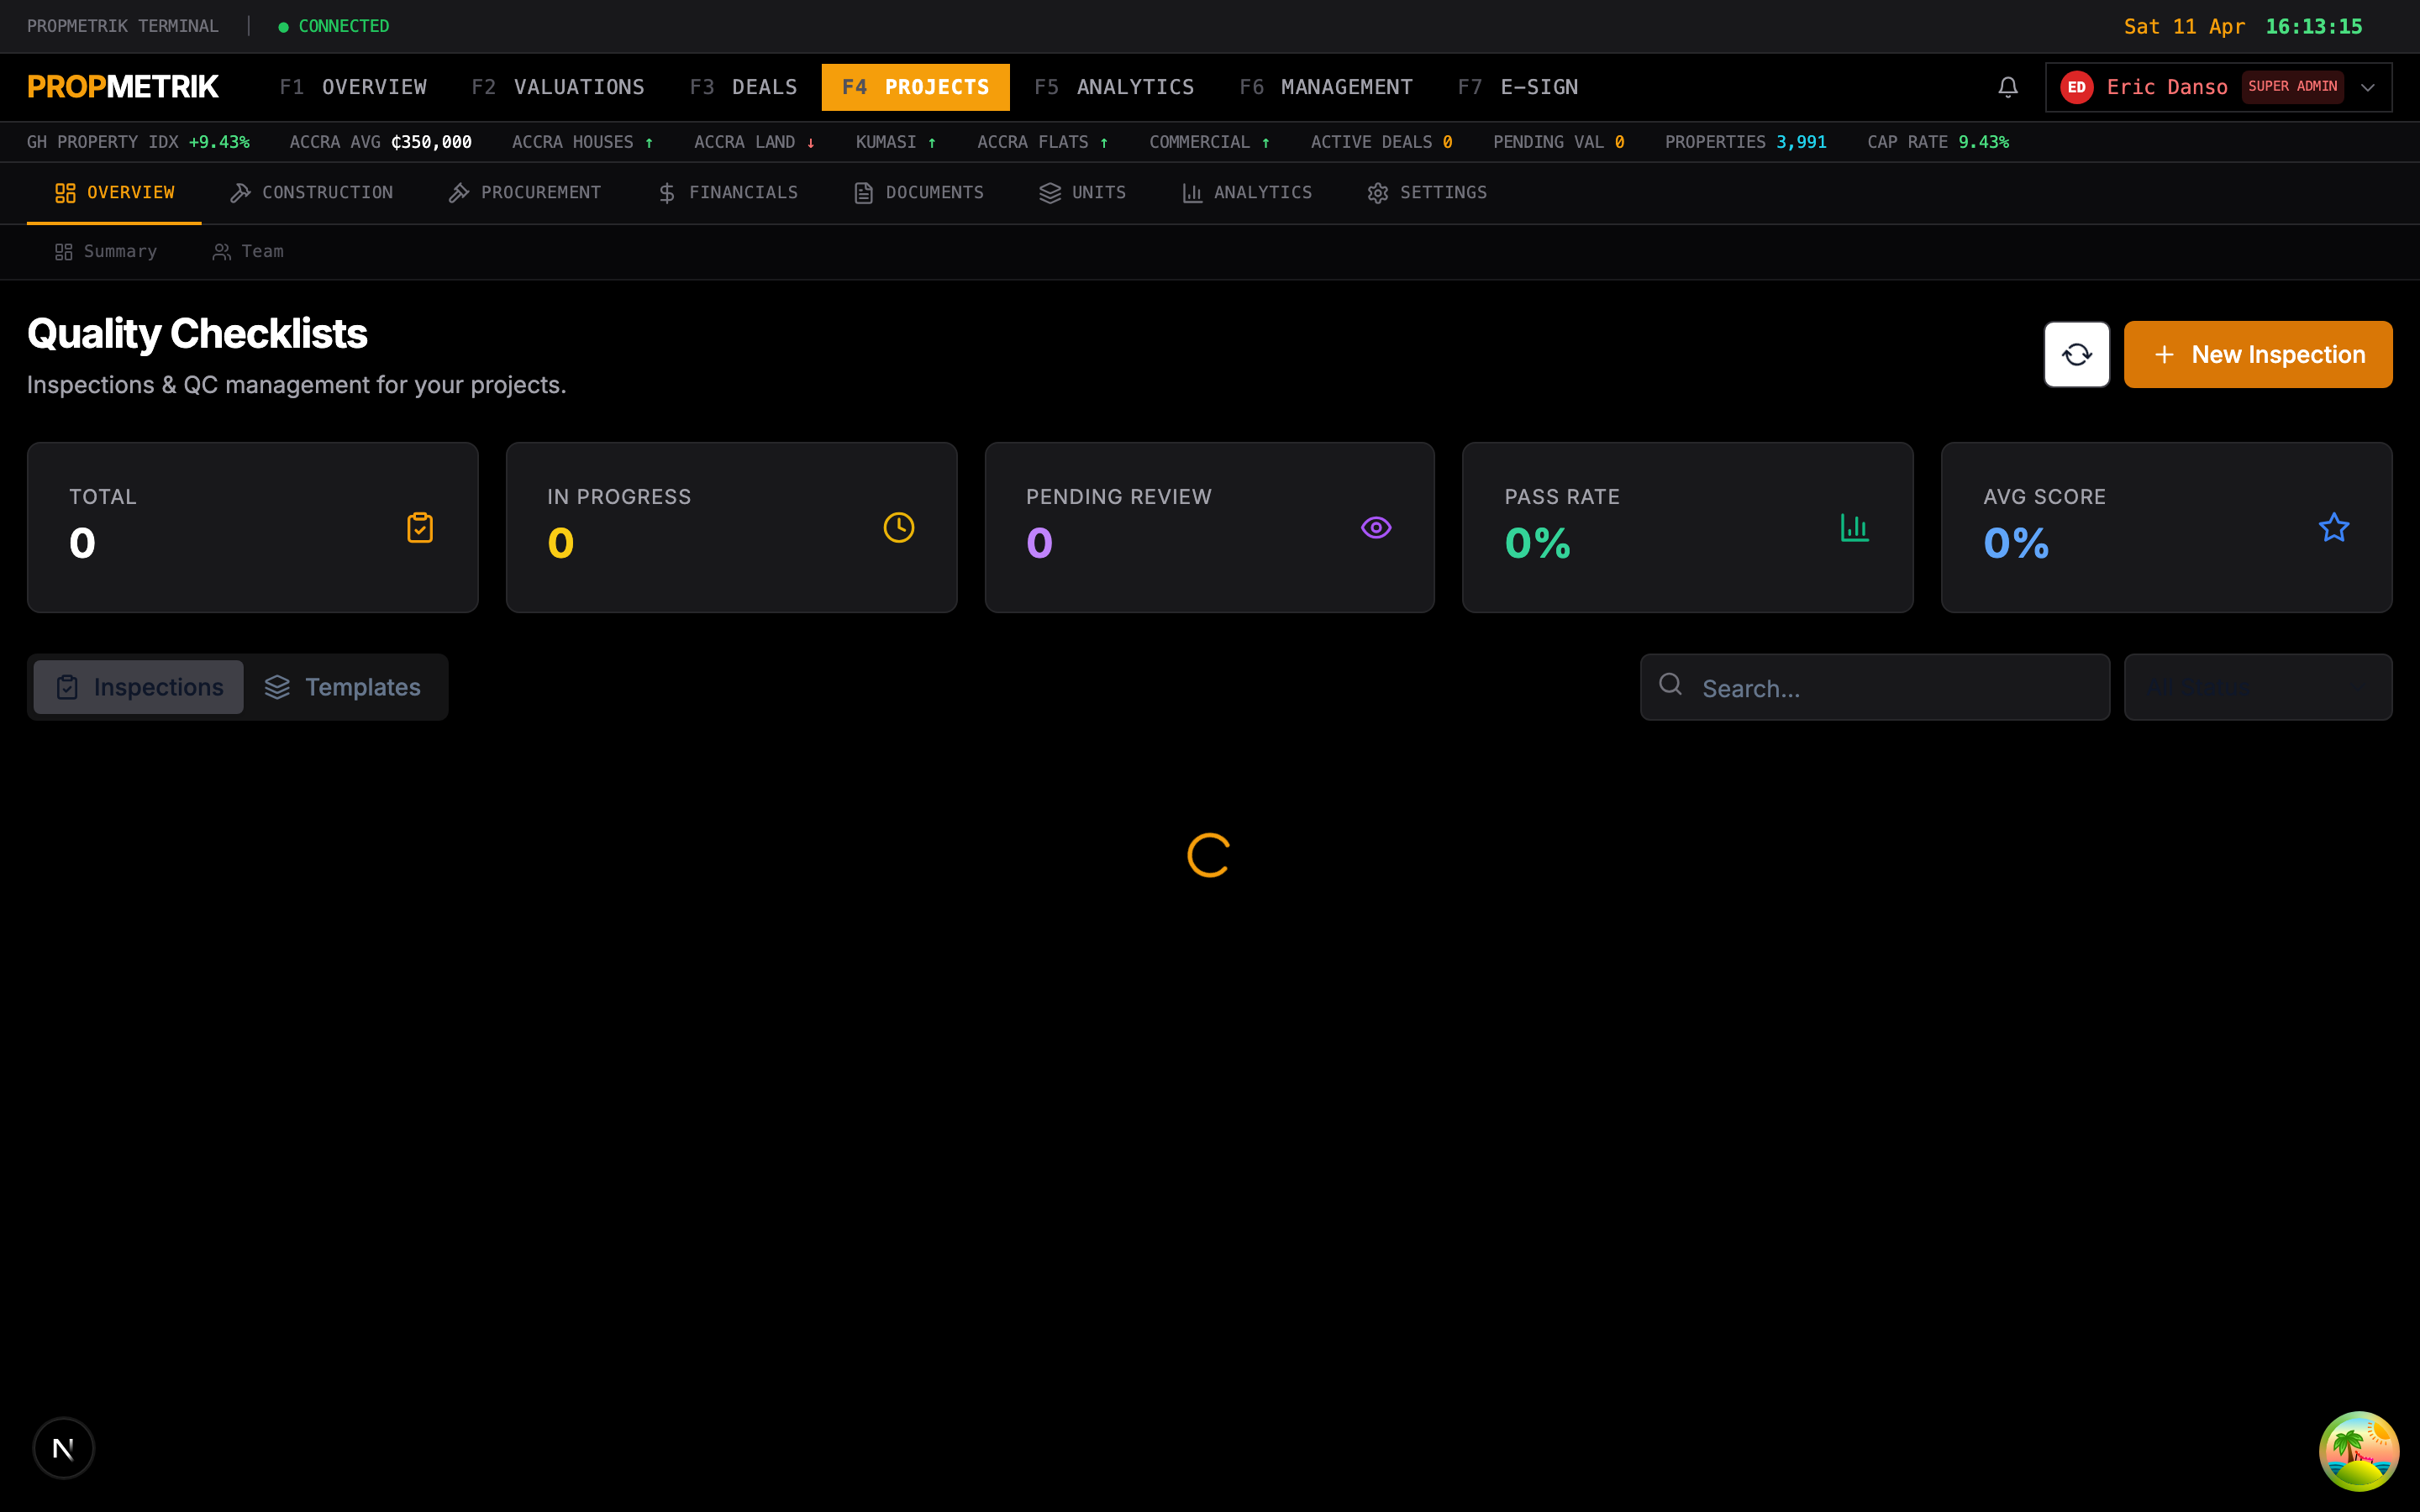Open the notifications bell
The height and width of the screenshot is (1512, 2420).
tap(2007, 87)
